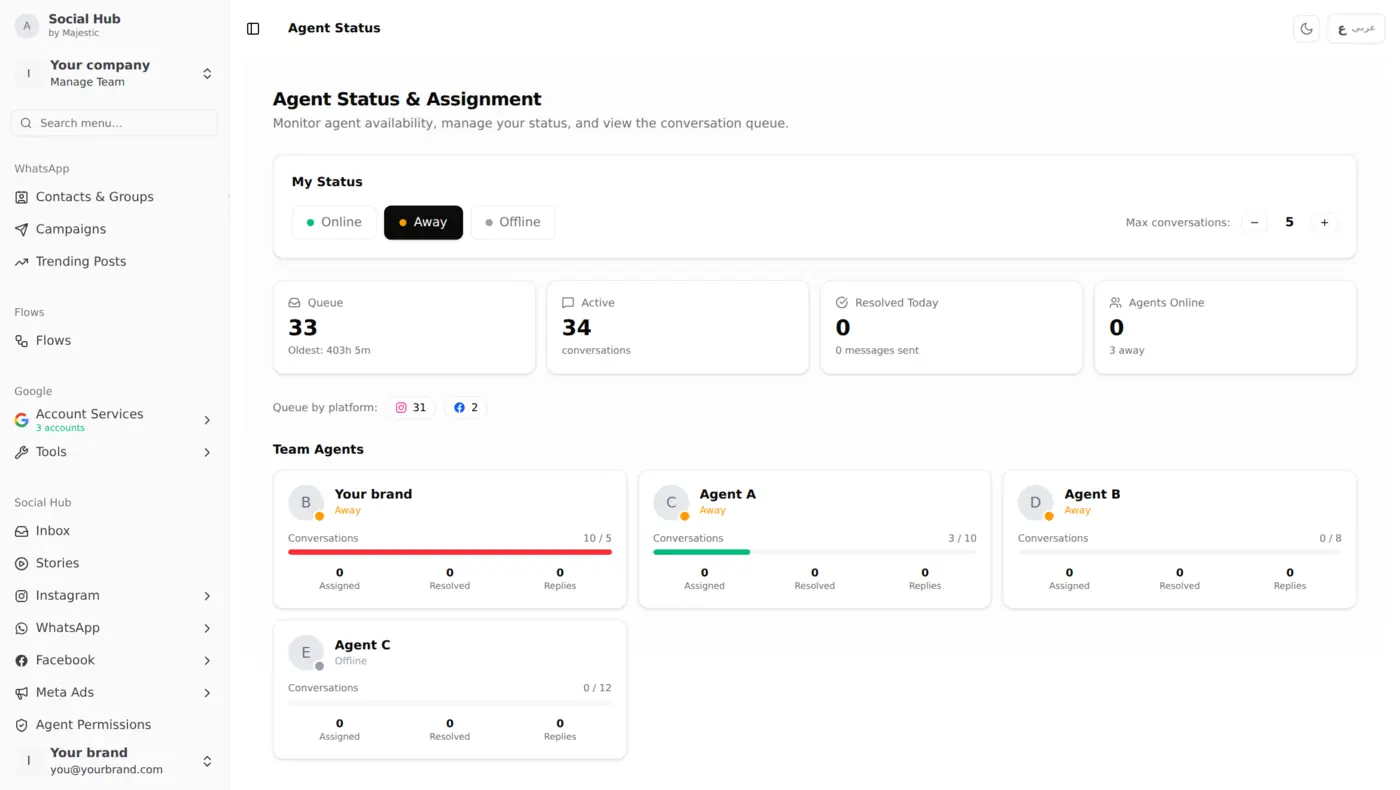Click Your brand agent avatar B

pyautogui.click(x=306, y=502)
